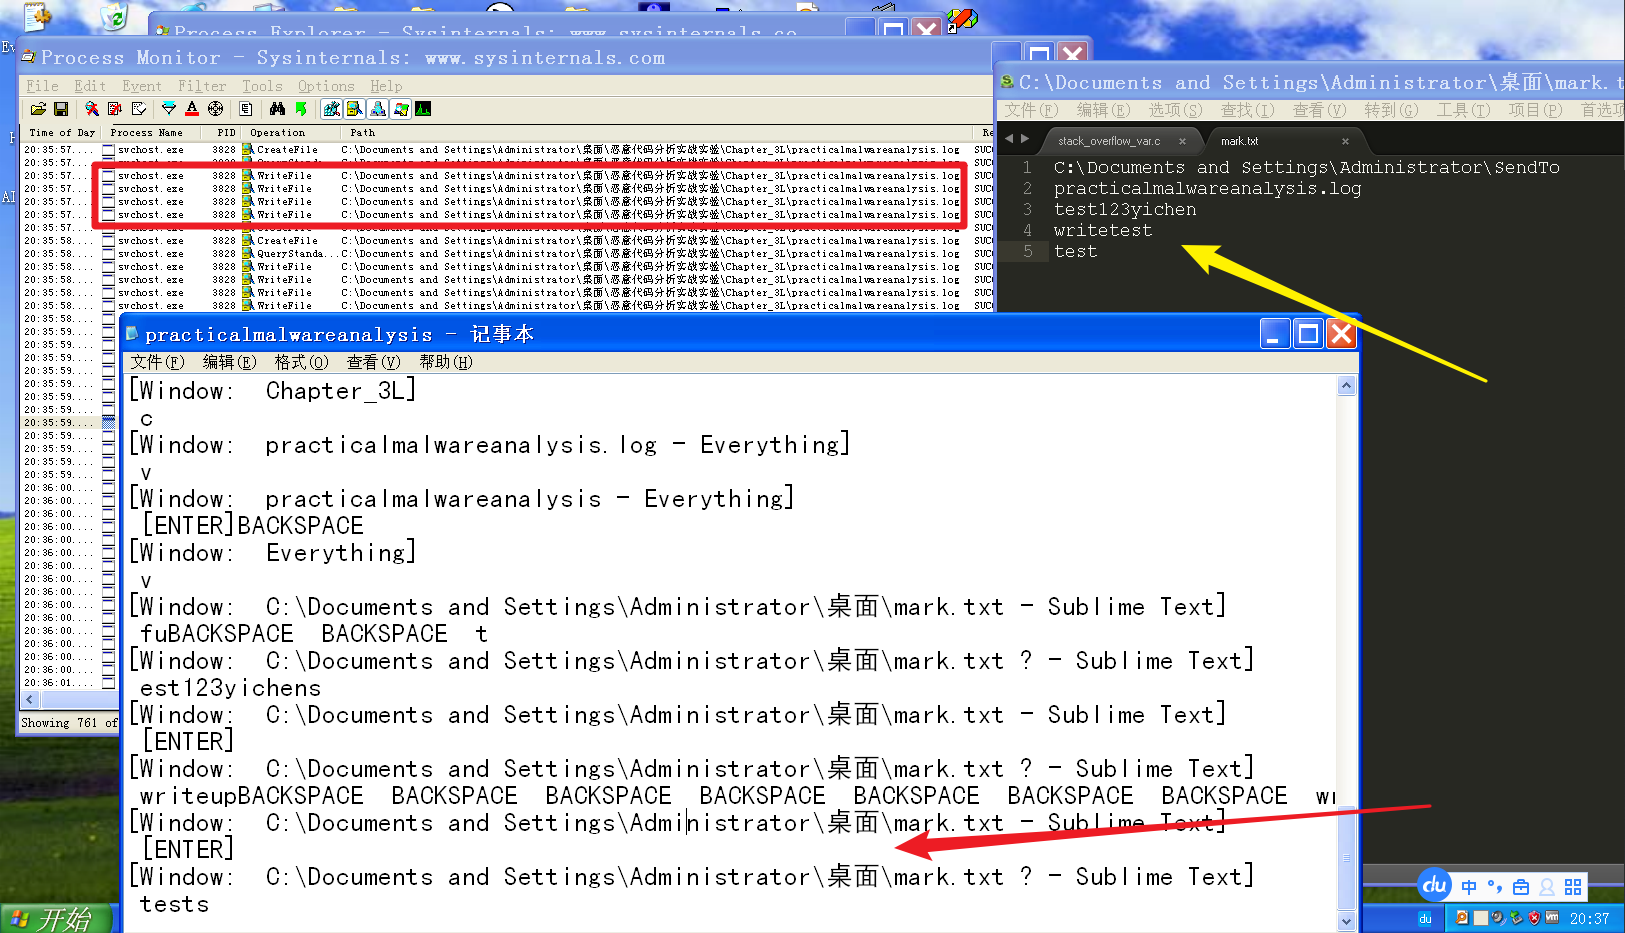Toggle Show Network Activity
The height and width of the screenshot is (933, 1625).
378,109
